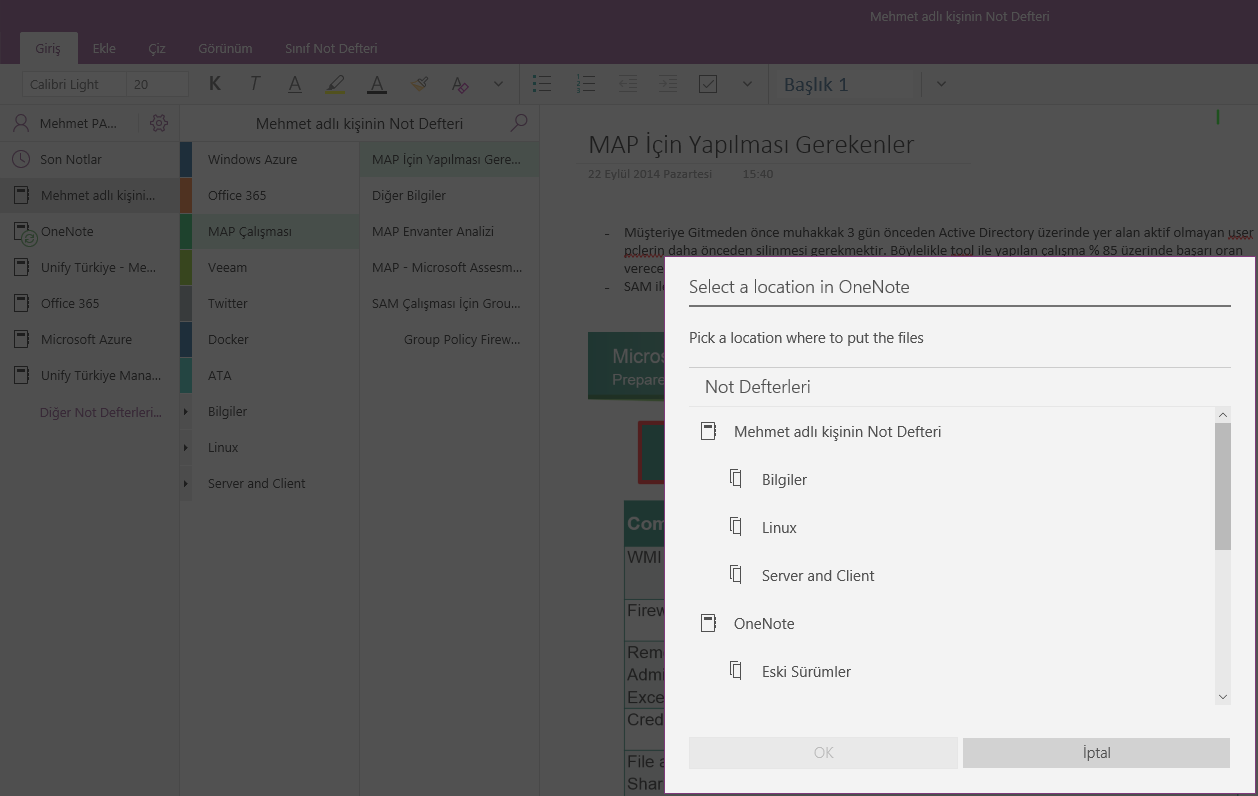
Task: Open the Diğer Bilgiler page
Action: pos(450,195)
